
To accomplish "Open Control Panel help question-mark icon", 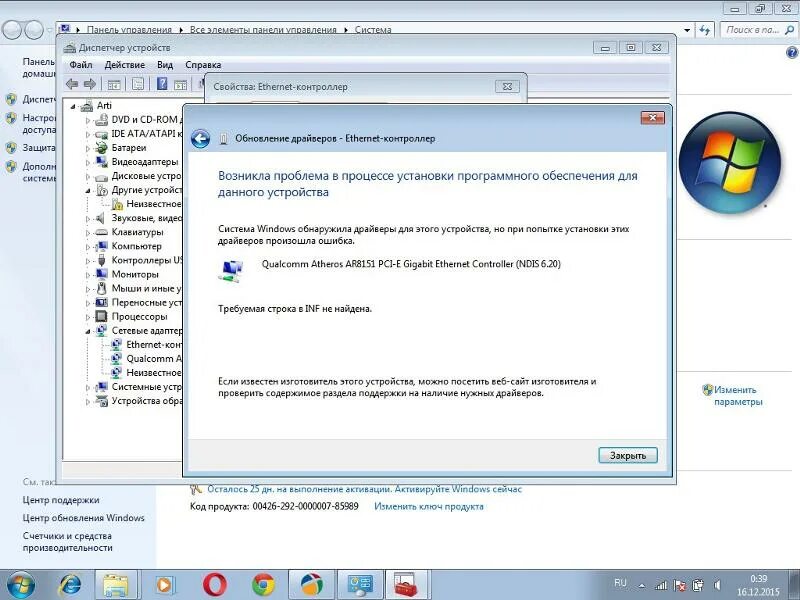I will tap(792, 52).
